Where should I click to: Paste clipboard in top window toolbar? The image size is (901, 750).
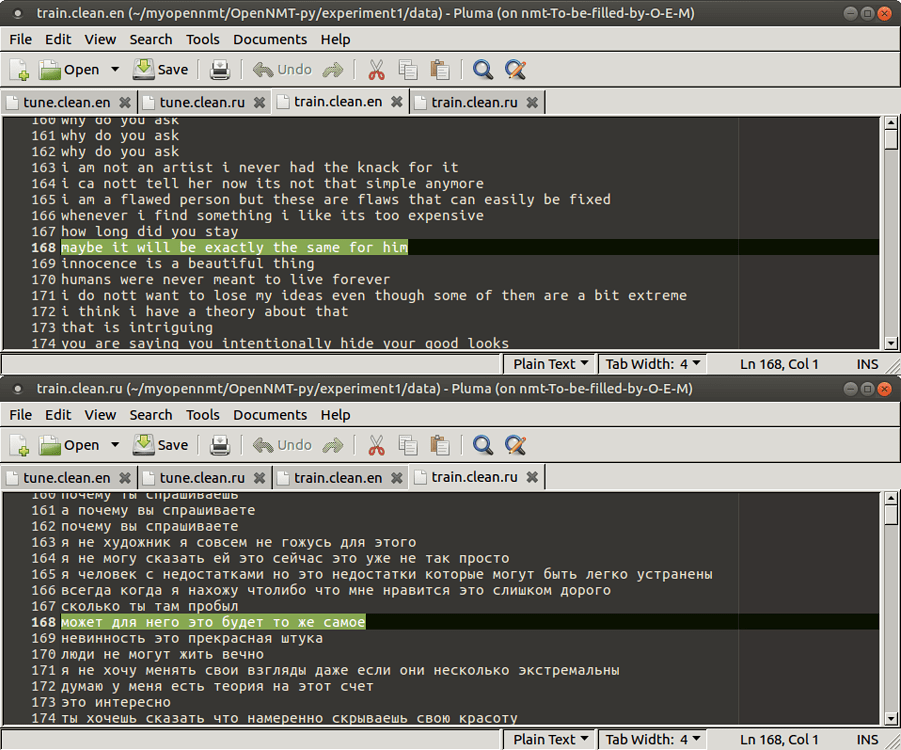440,70
